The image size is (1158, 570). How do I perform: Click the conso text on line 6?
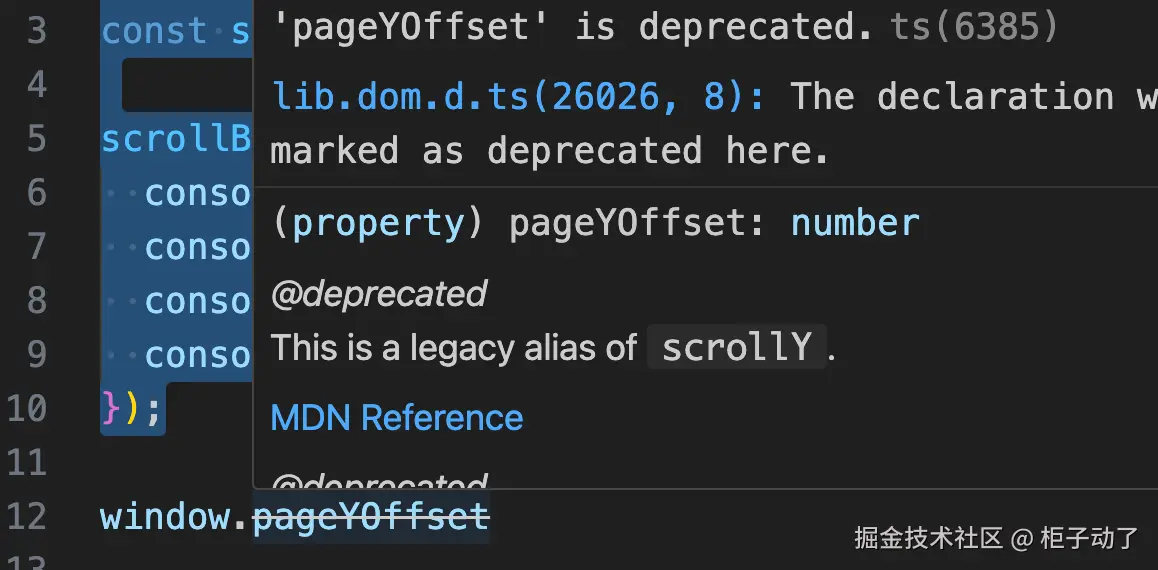197,193
